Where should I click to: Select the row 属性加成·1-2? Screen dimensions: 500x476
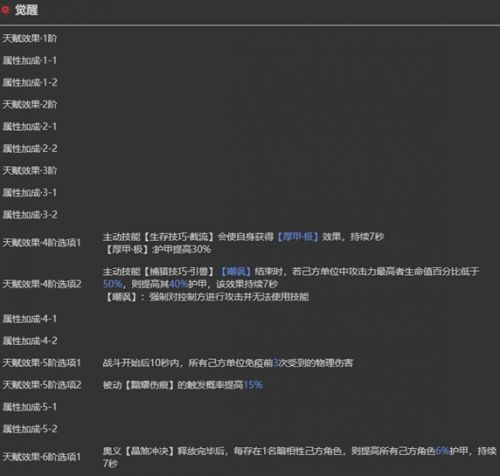(30, 82)
